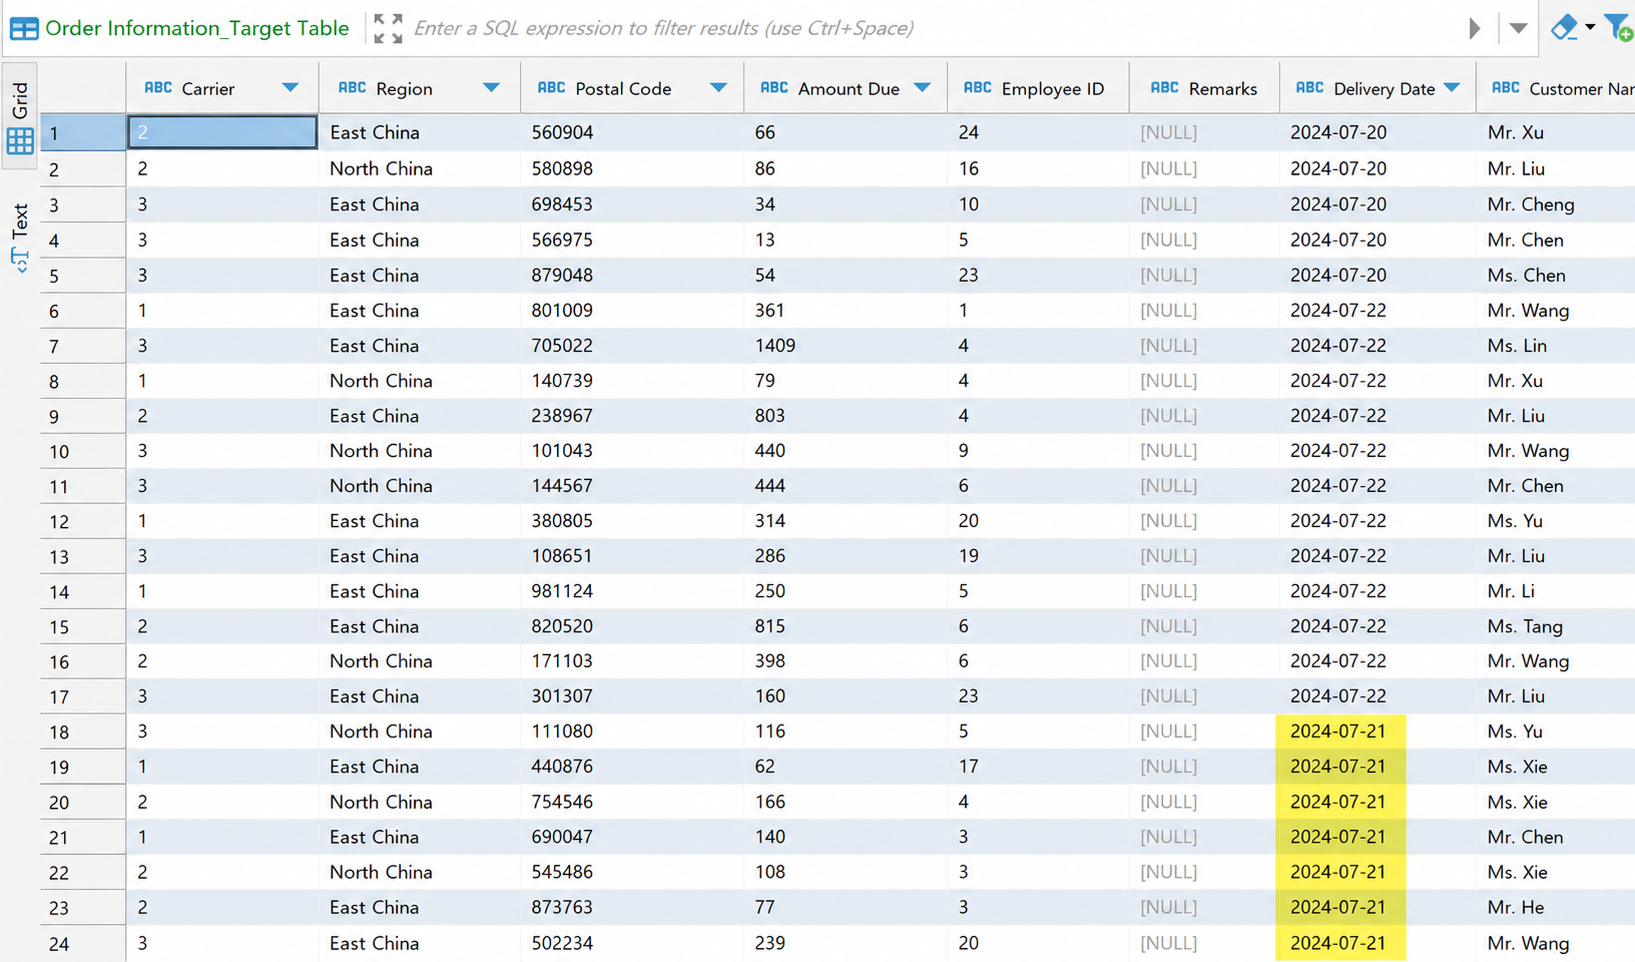Click amount due 803 cell
Viewport: 1635px width, 962px height.
[x=846, y=415]
